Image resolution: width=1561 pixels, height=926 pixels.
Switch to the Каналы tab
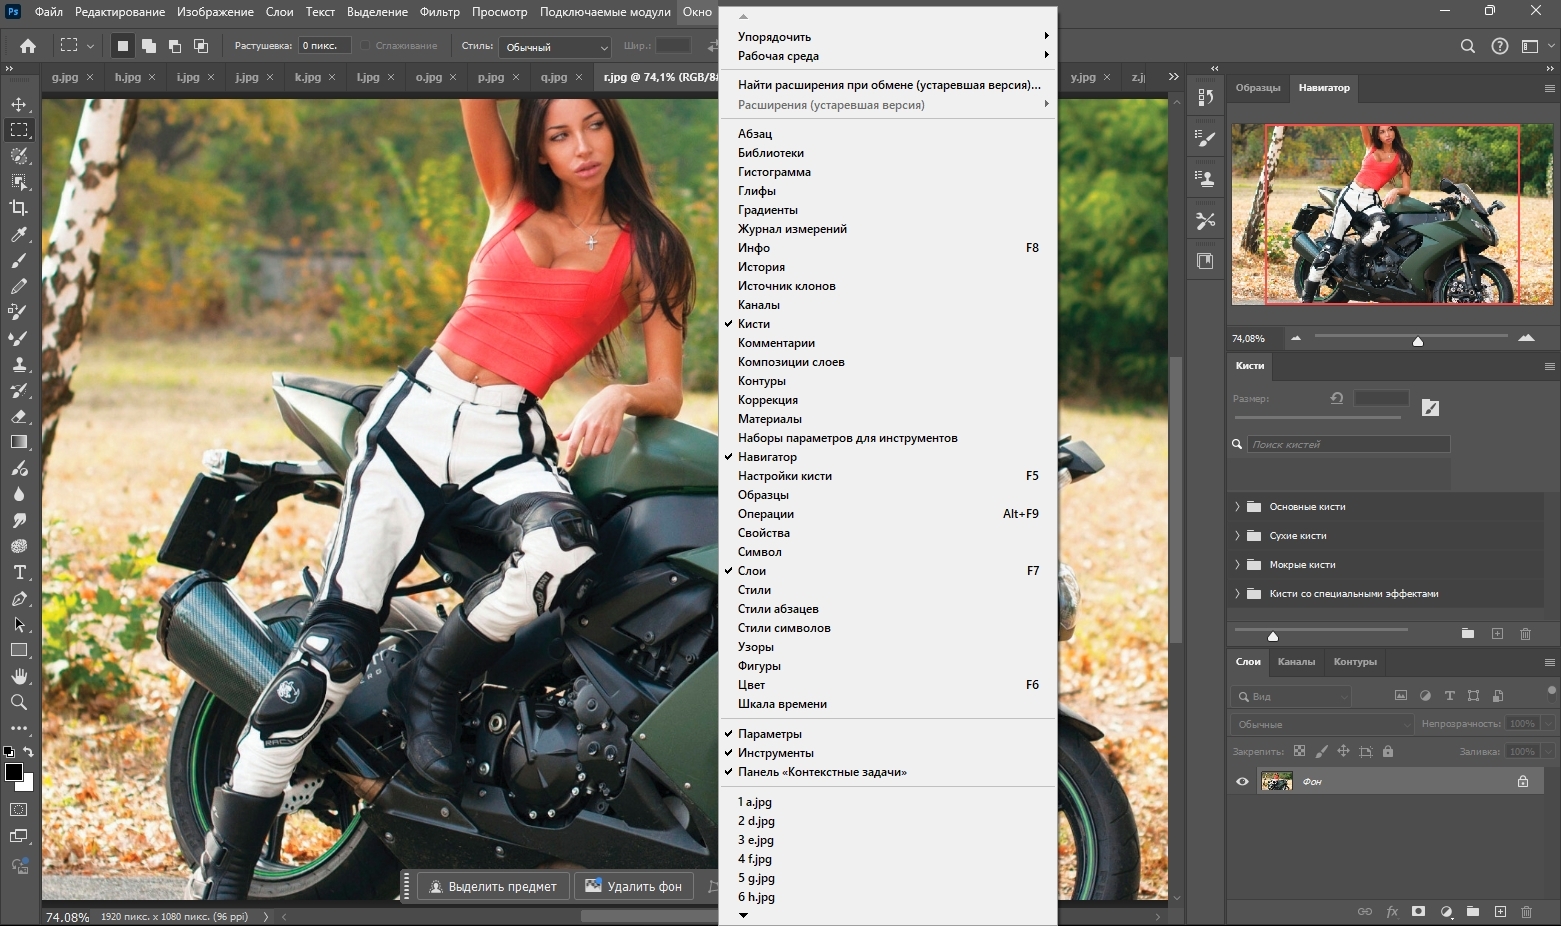(x=1296, y=662)
